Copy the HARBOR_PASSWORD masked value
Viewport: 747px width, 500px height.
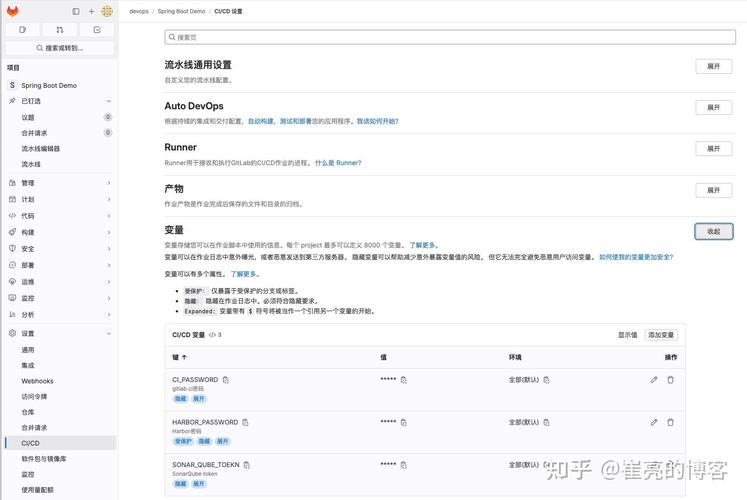(x=404, y=422)
